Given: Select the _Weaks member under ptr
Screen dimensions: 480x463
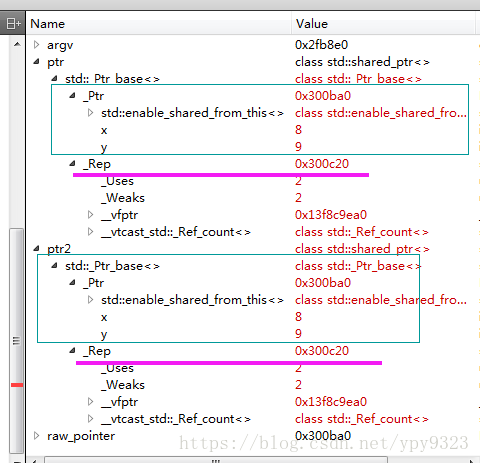Looking at the screenshot, I should pos(123,198).
